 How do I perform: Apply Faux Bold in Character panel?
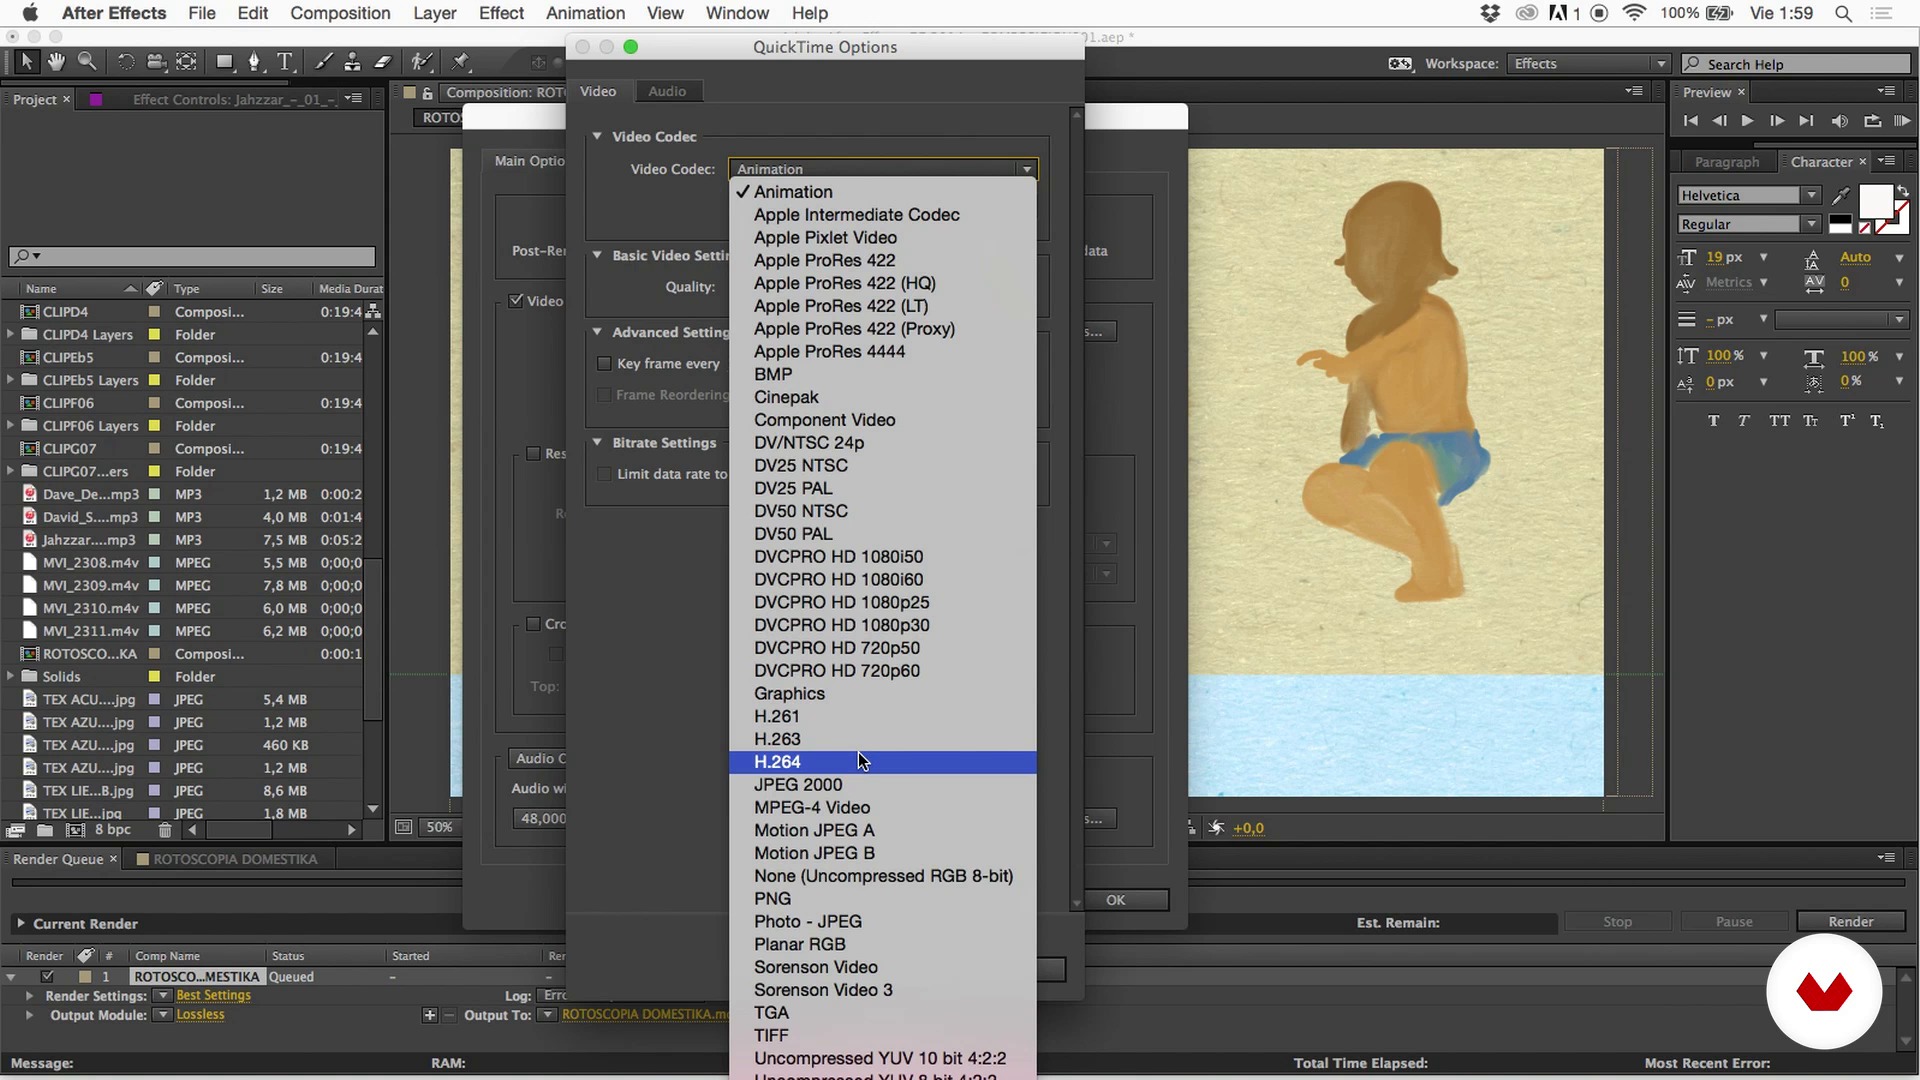point(1714,421)
